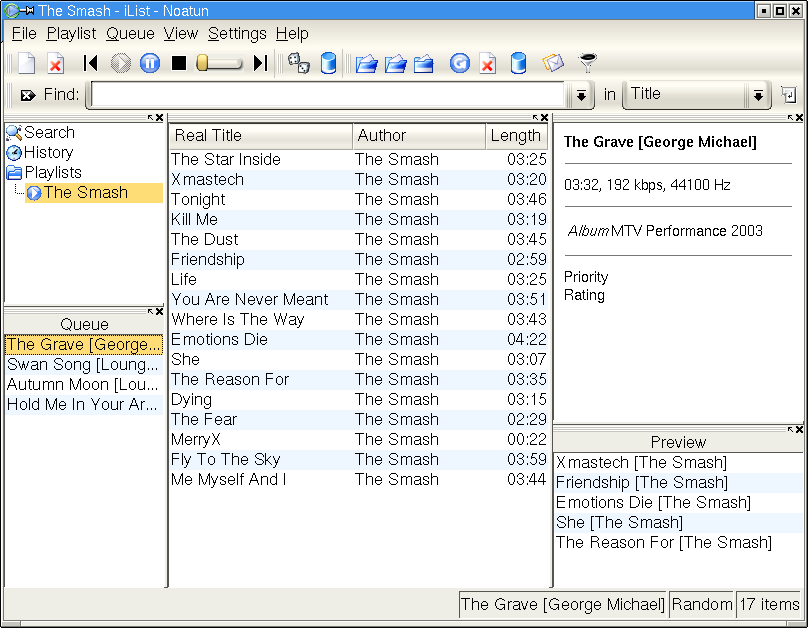Close the track info panel
The image size is (808, 628).
point(799,118)
